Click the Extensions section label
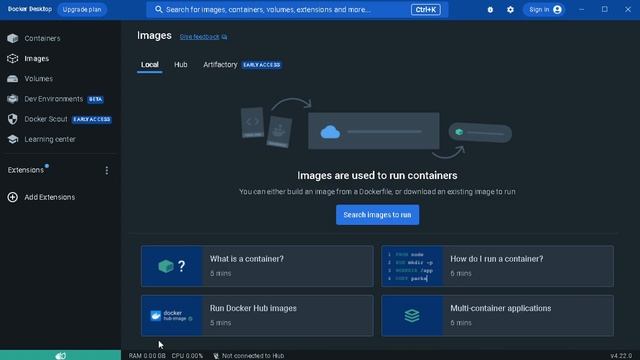Screen dimensions: 640x360 click(x=25, y=170)
